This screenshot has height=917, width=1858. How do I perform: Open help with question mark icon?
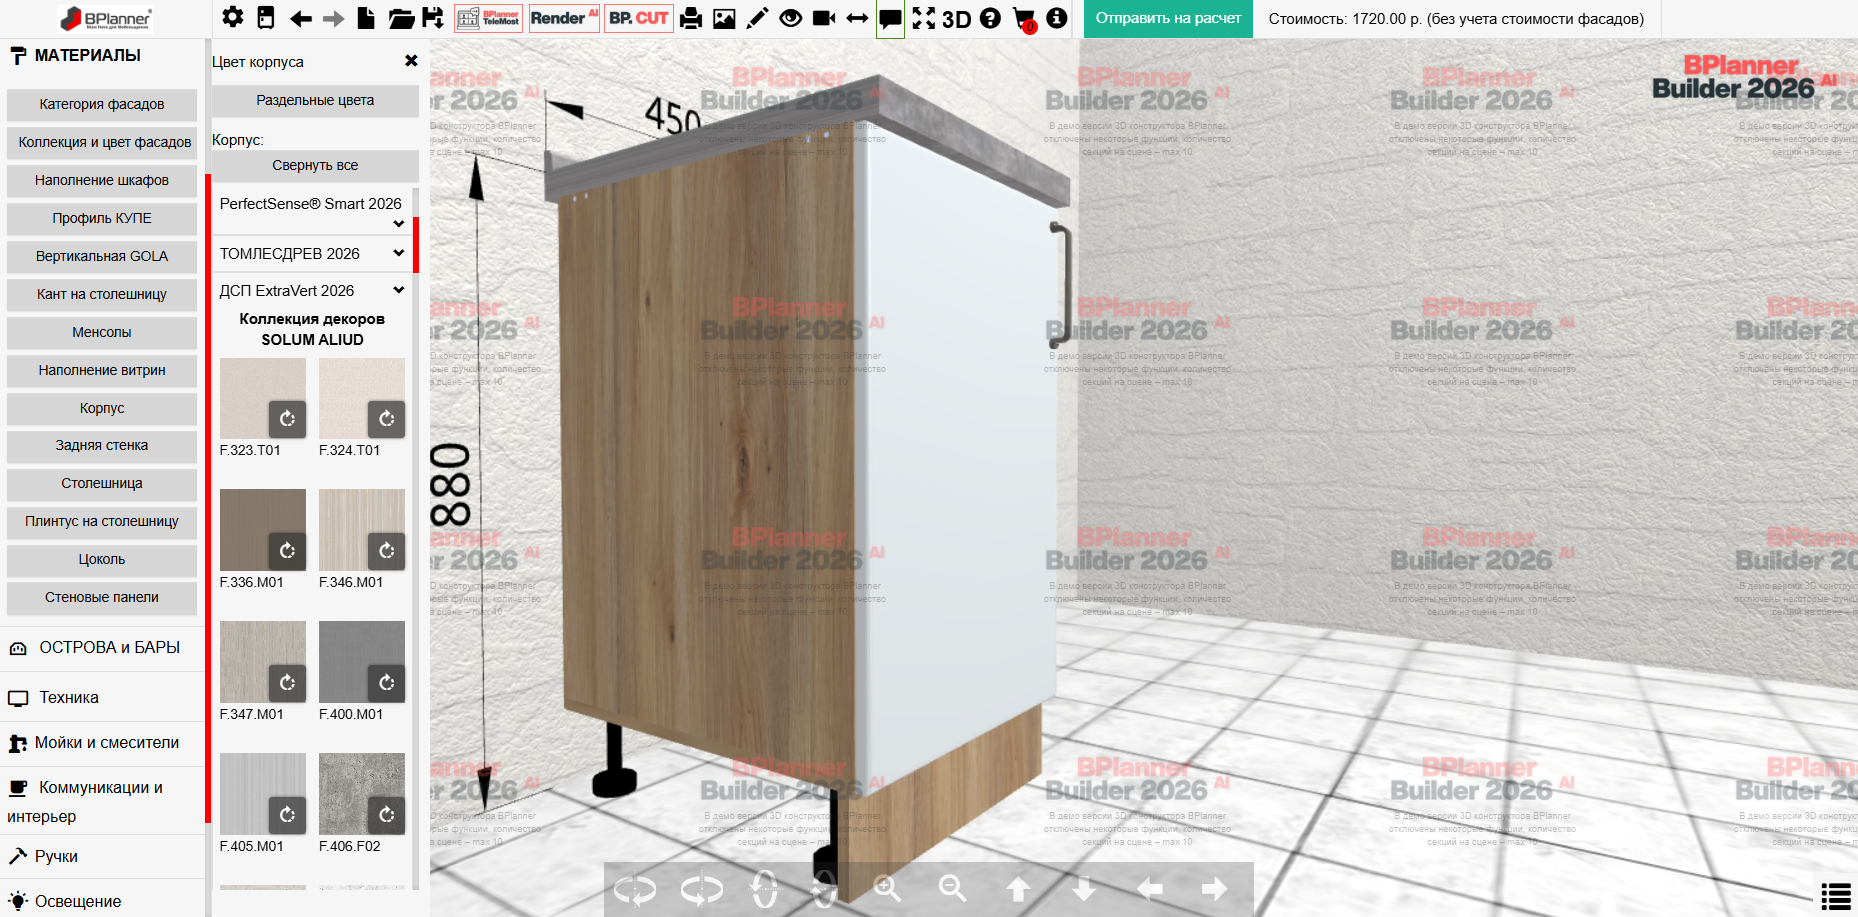[x=990, y=18]
